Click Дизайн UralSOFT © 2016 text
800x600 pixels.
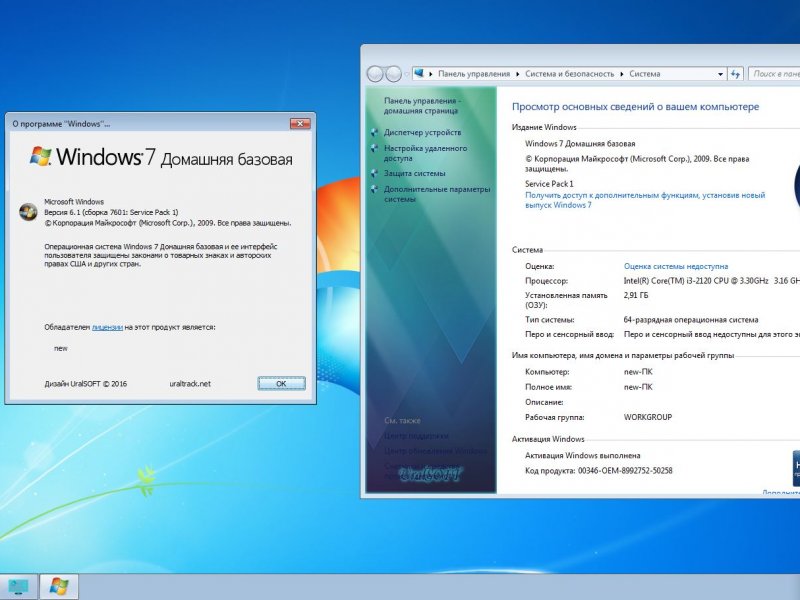click(86, 384)
